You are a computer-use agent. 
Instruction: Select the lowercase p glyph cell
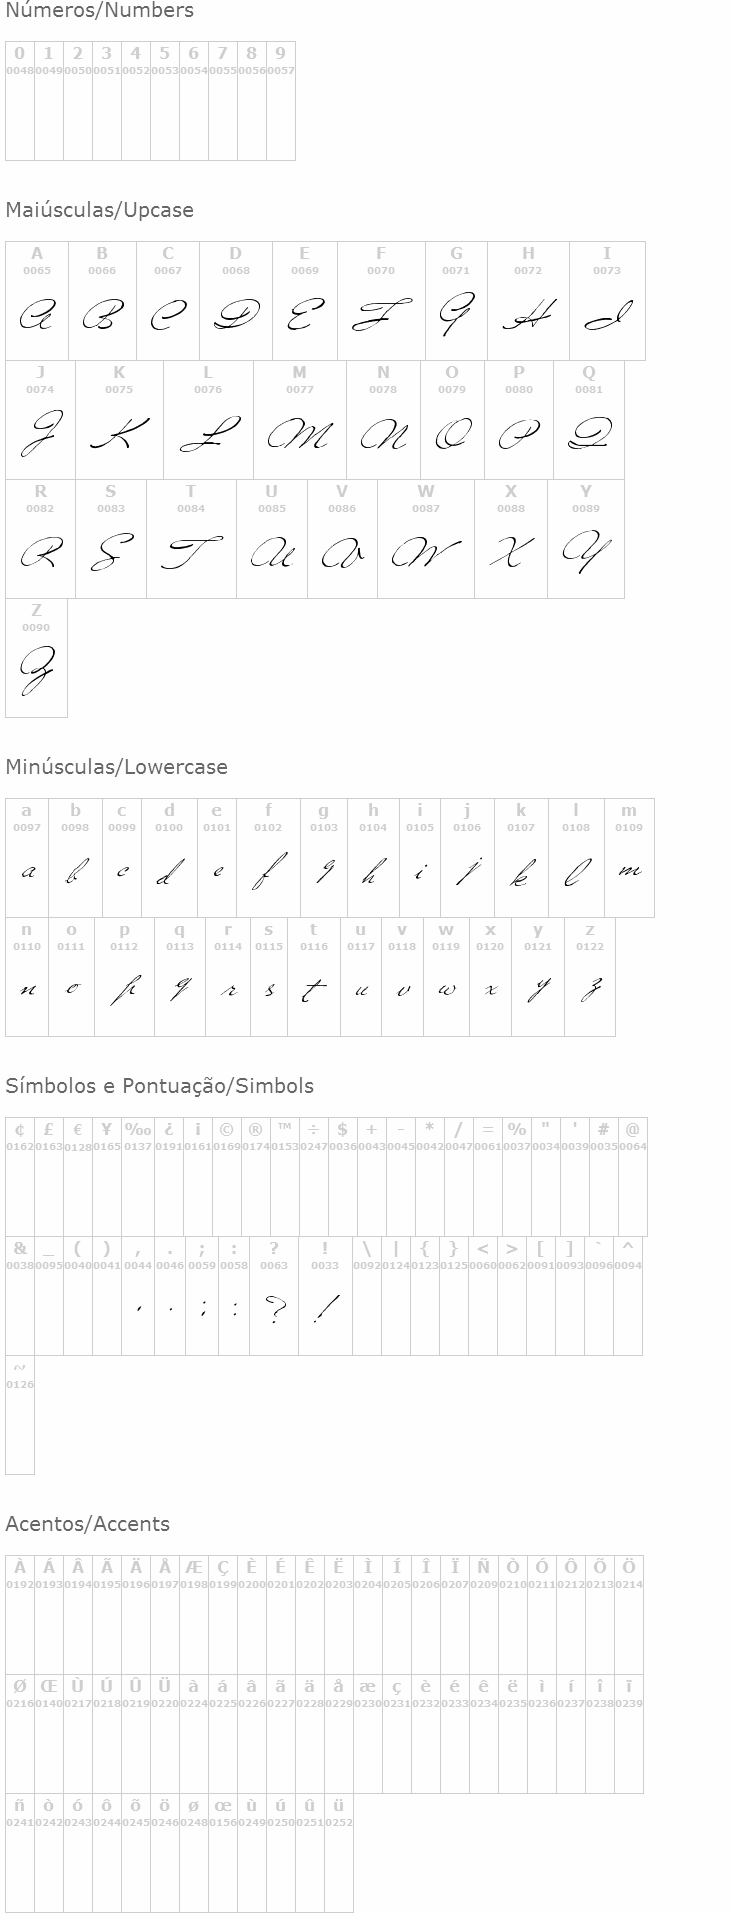click(x=124, y=977)
